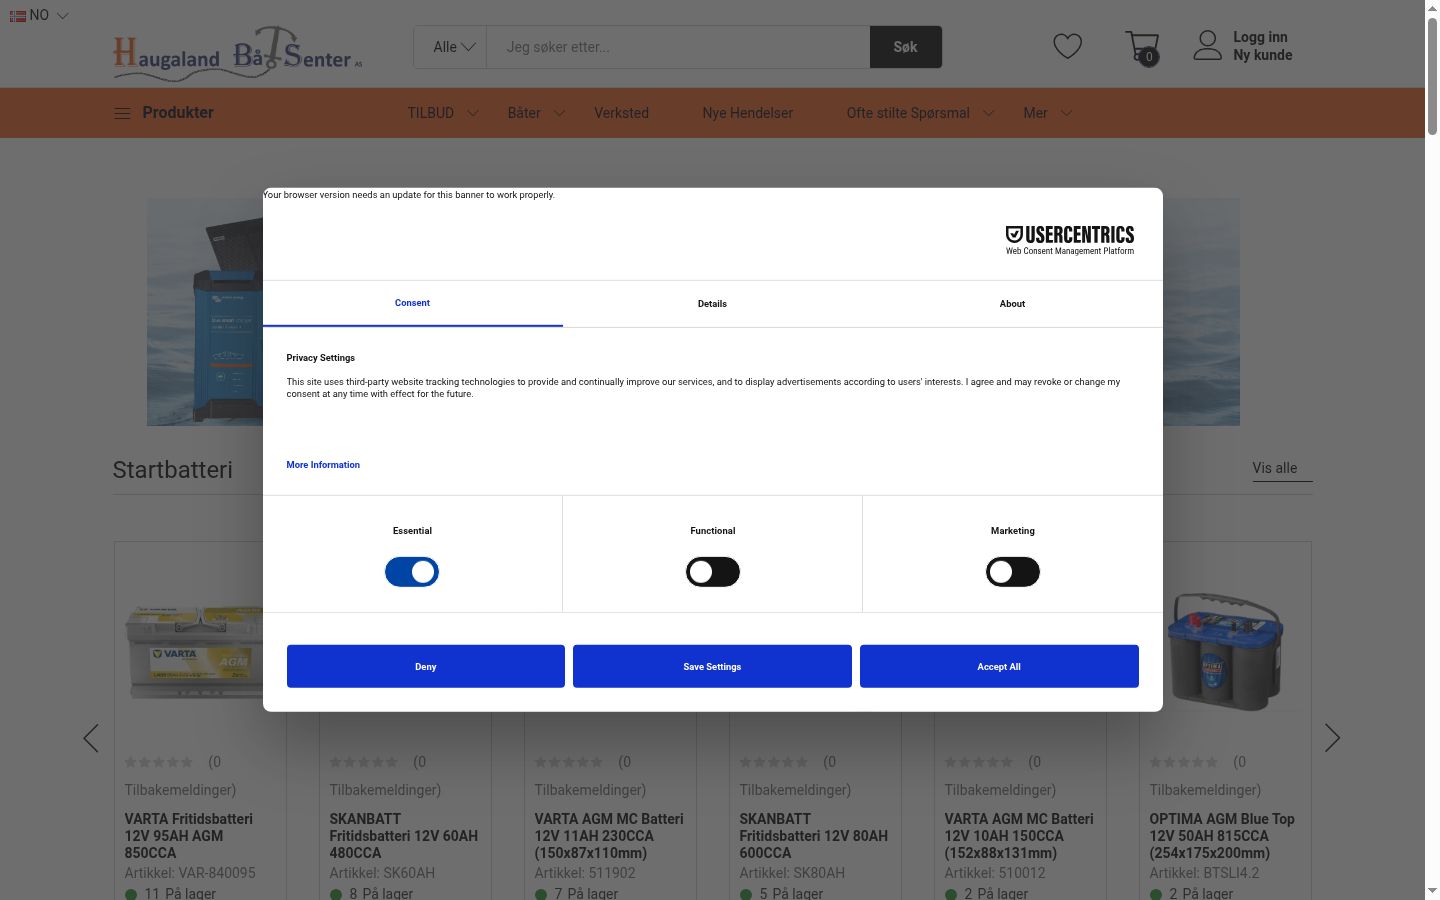The height and width of the screenshot is (900, 1440).
Task: Open the More Information link
Action: pos(323,465)
